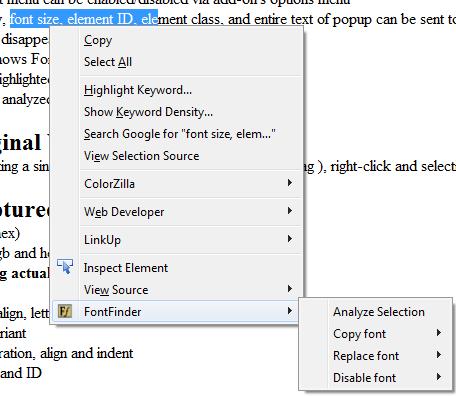Expand the Copy font submenu arrow
The height and width of the screenshot is (396, 456).
439,333
